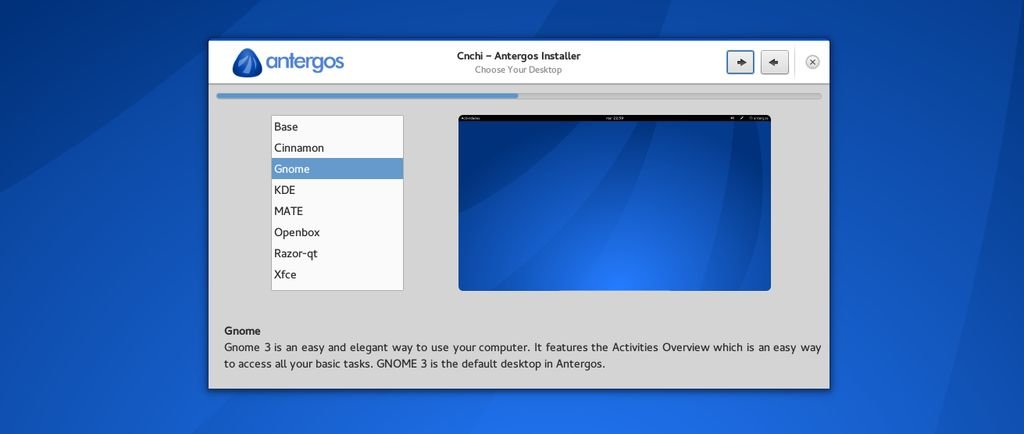Click the 'Cnchi – Antergos Installer' title
1024x434 pixels.
click(x=519, y=56)
